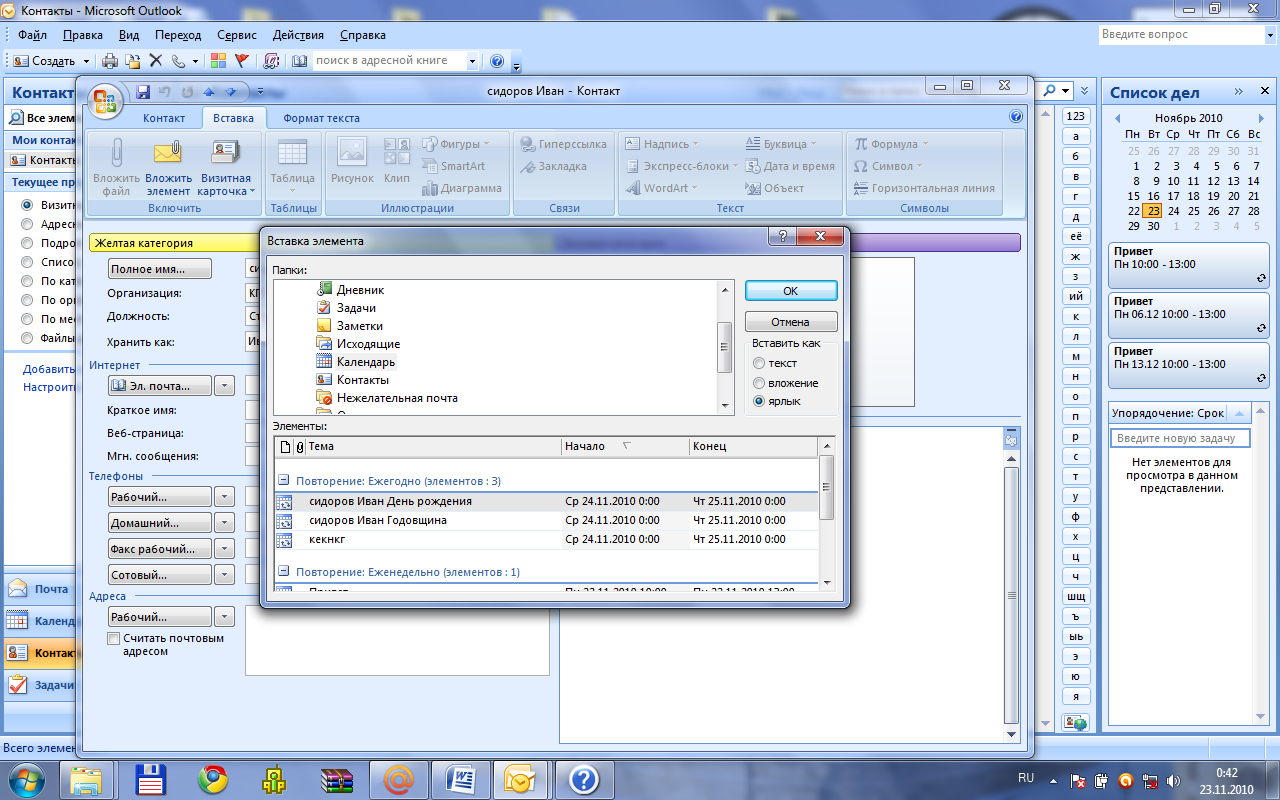The image size is (1280, 800).
Task: Click the Желтая категория color bar
Action: coord(172,242)
